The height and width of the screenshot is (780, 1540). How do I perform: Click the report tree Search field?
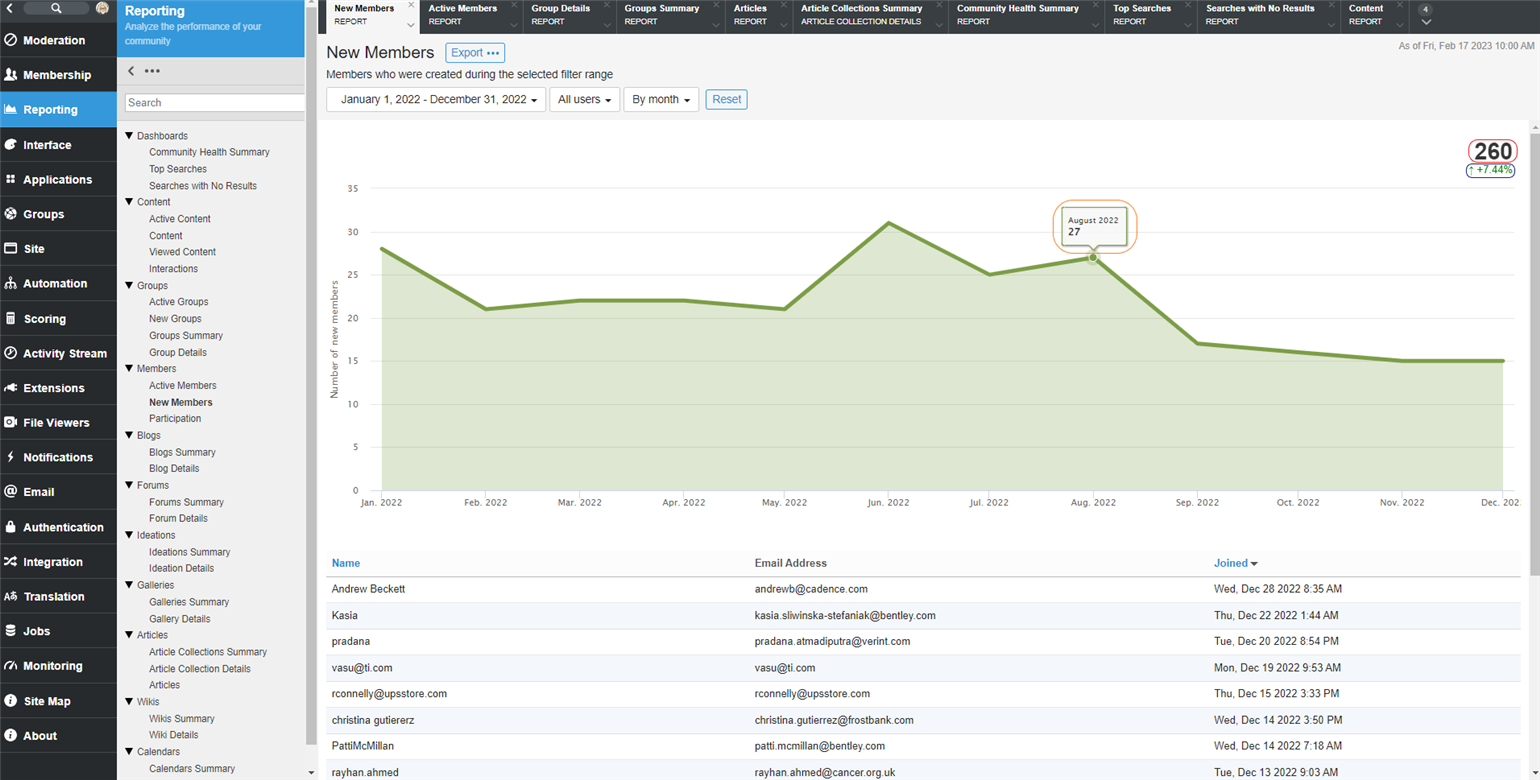(x=214, y=103)
